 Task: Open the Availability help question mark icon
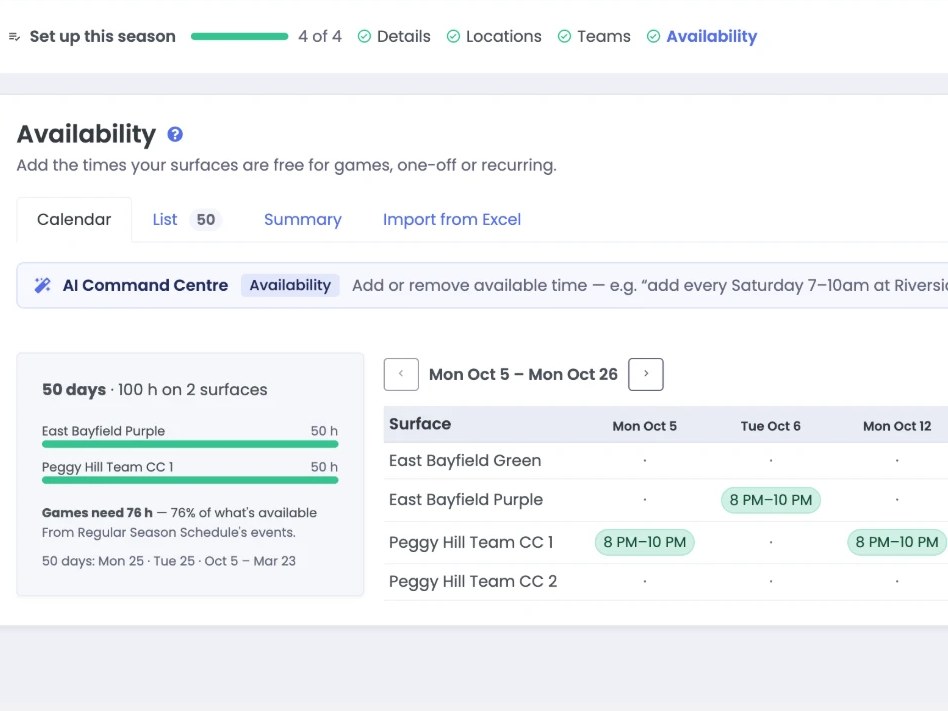[175, 134]
